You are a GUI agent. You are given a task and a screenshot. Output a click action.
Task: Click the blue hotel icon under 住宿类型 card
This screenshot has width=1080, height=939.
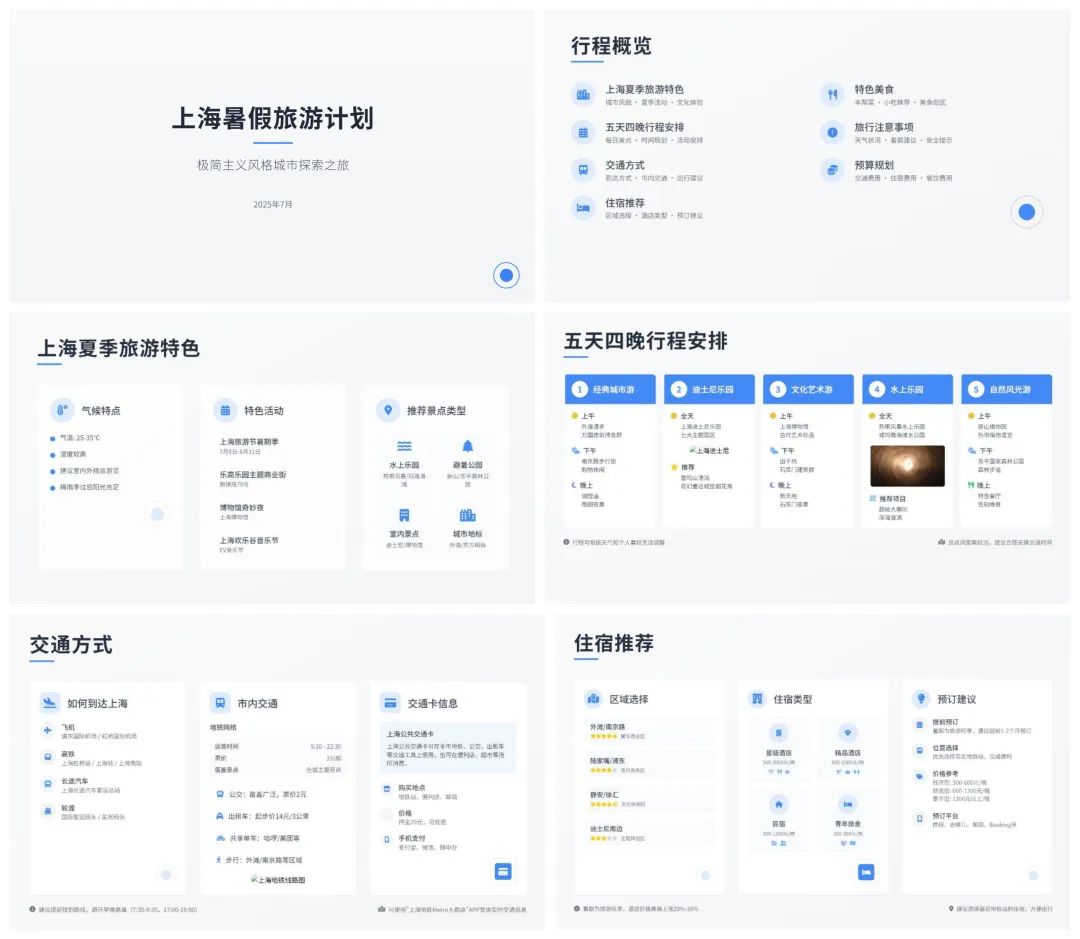pos(866,872)
